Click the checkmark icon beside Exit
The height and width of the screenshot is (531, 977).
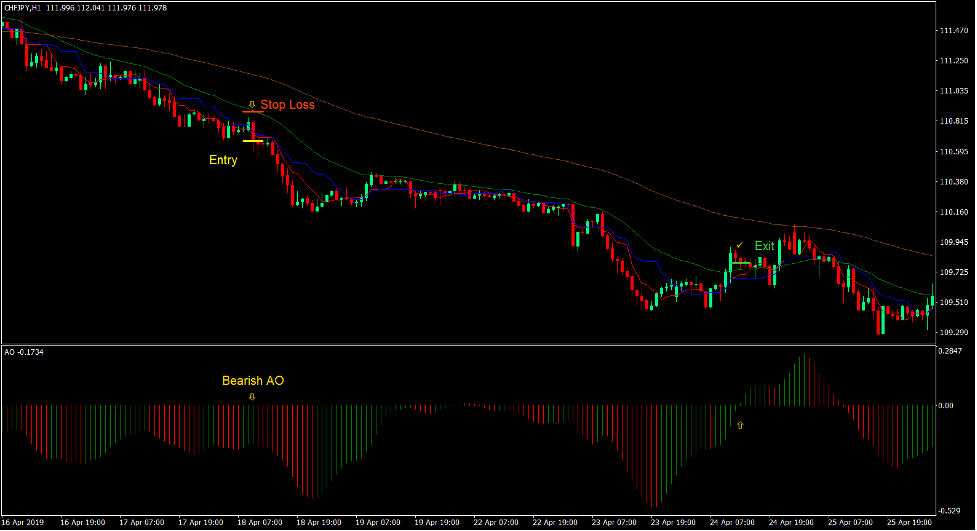pyautogui.click(x=740, y=245)
